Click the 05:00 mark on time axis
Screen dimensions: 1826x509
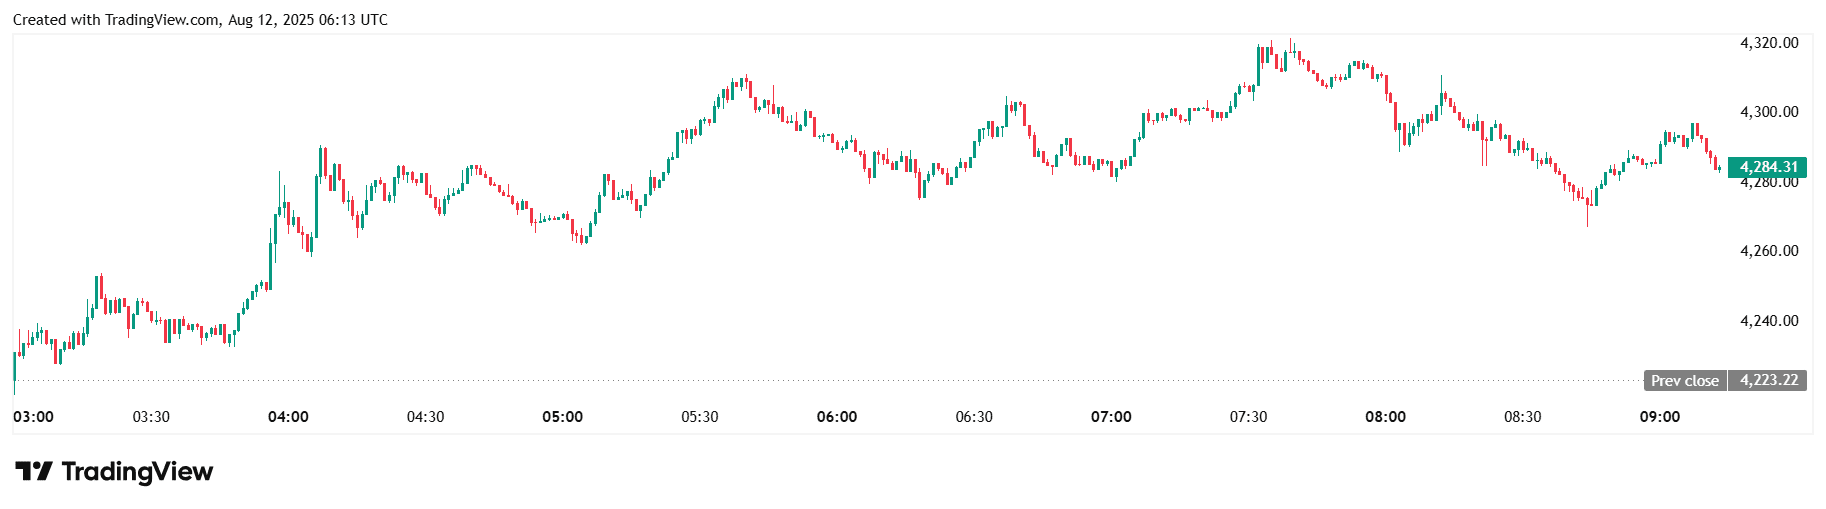click(562, 416)
